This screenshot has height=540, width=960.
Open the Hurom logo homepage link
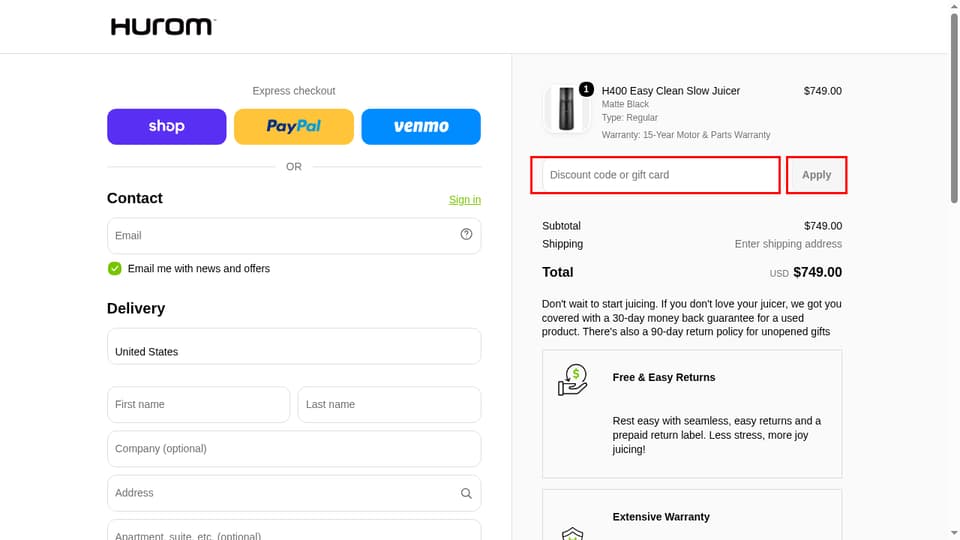[163, 27]
